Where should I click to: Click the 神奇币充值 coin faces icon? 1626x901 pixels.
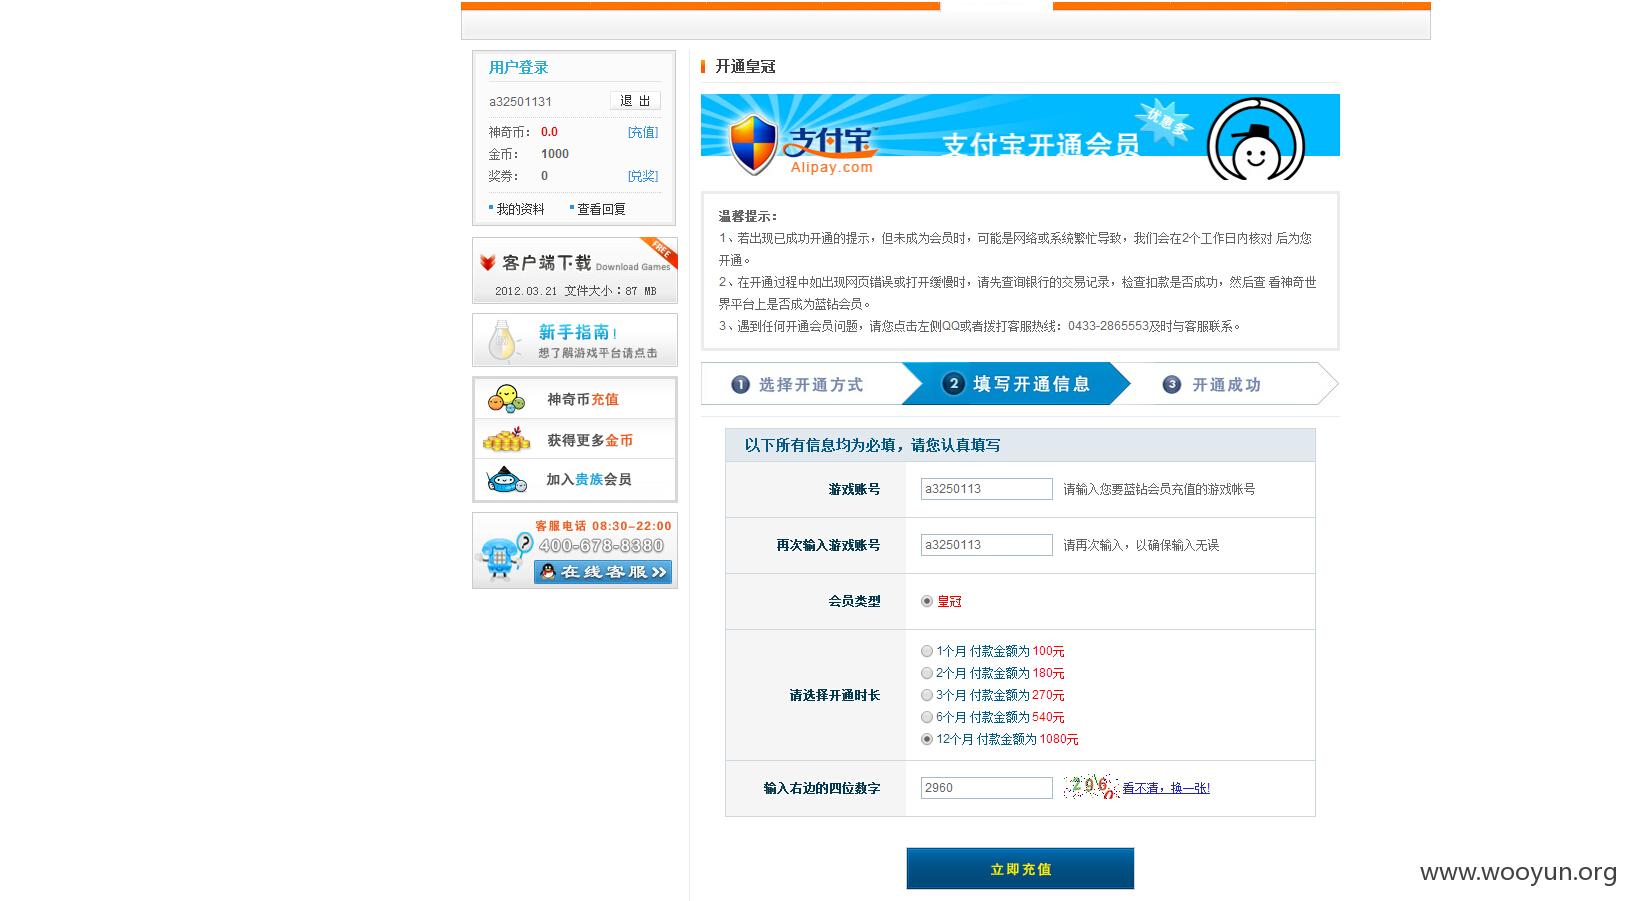[x=506, y=399]
